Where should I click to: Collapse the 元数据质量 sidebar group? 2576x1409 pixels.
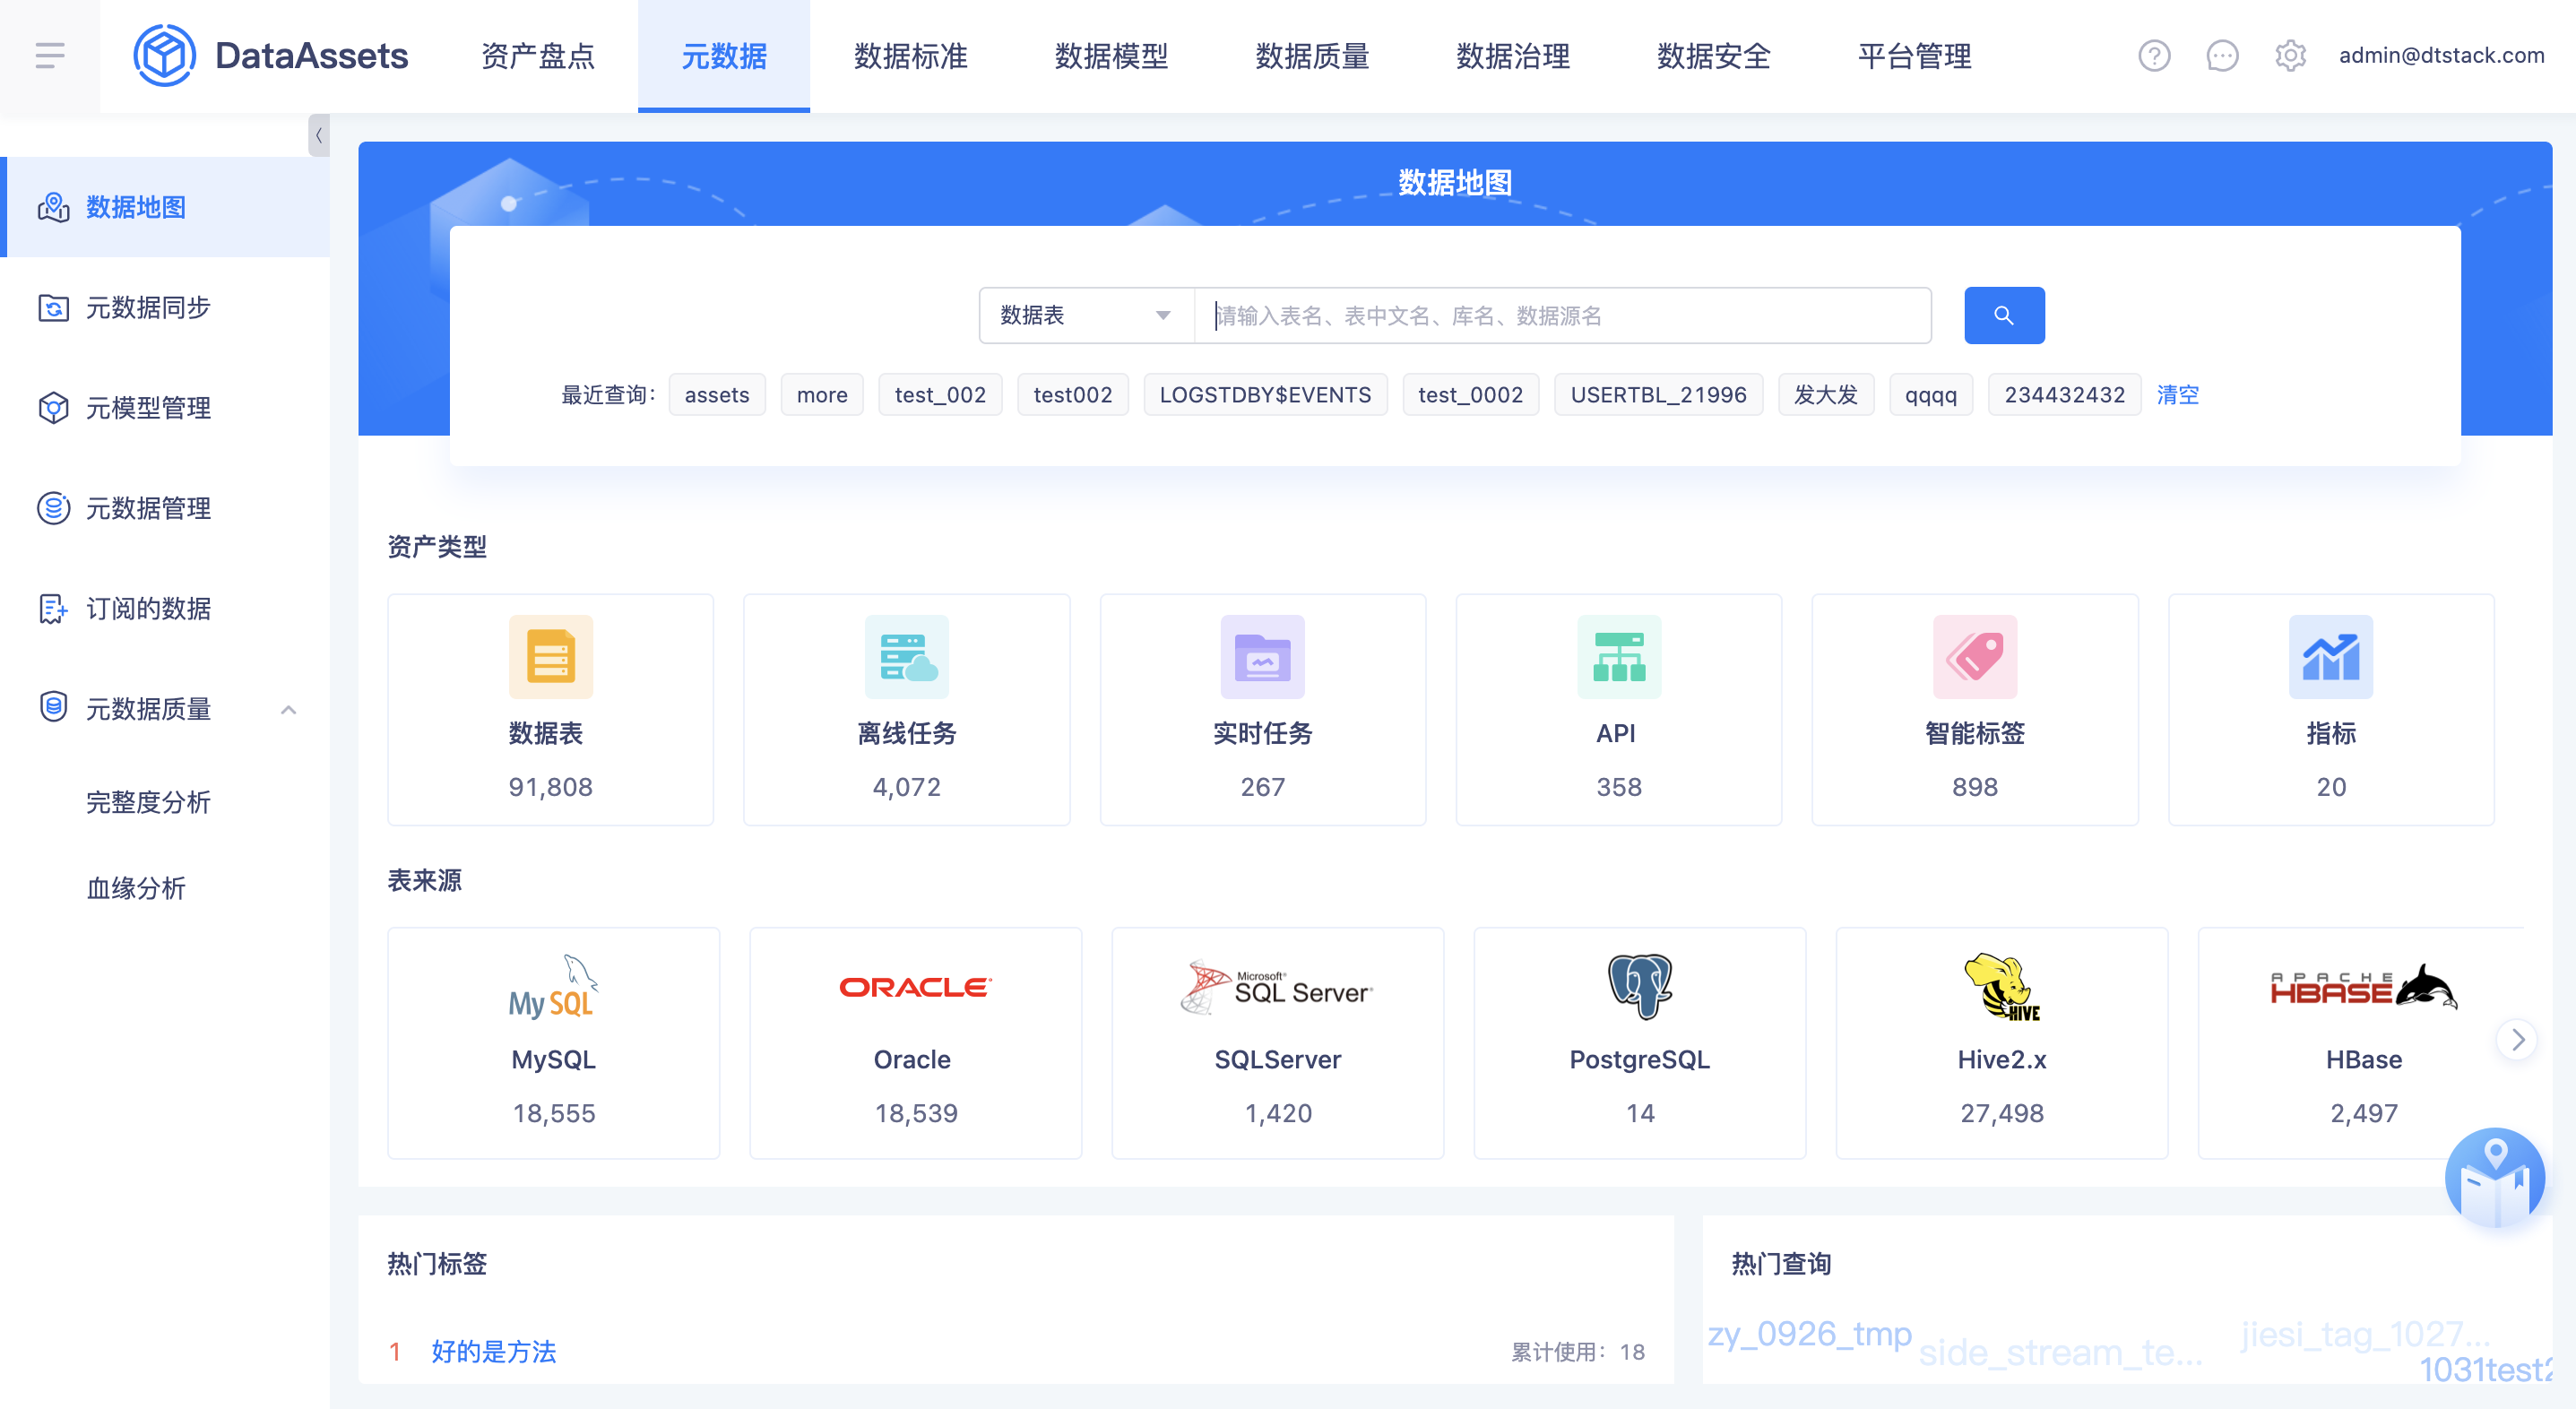[x=288, y=709]
